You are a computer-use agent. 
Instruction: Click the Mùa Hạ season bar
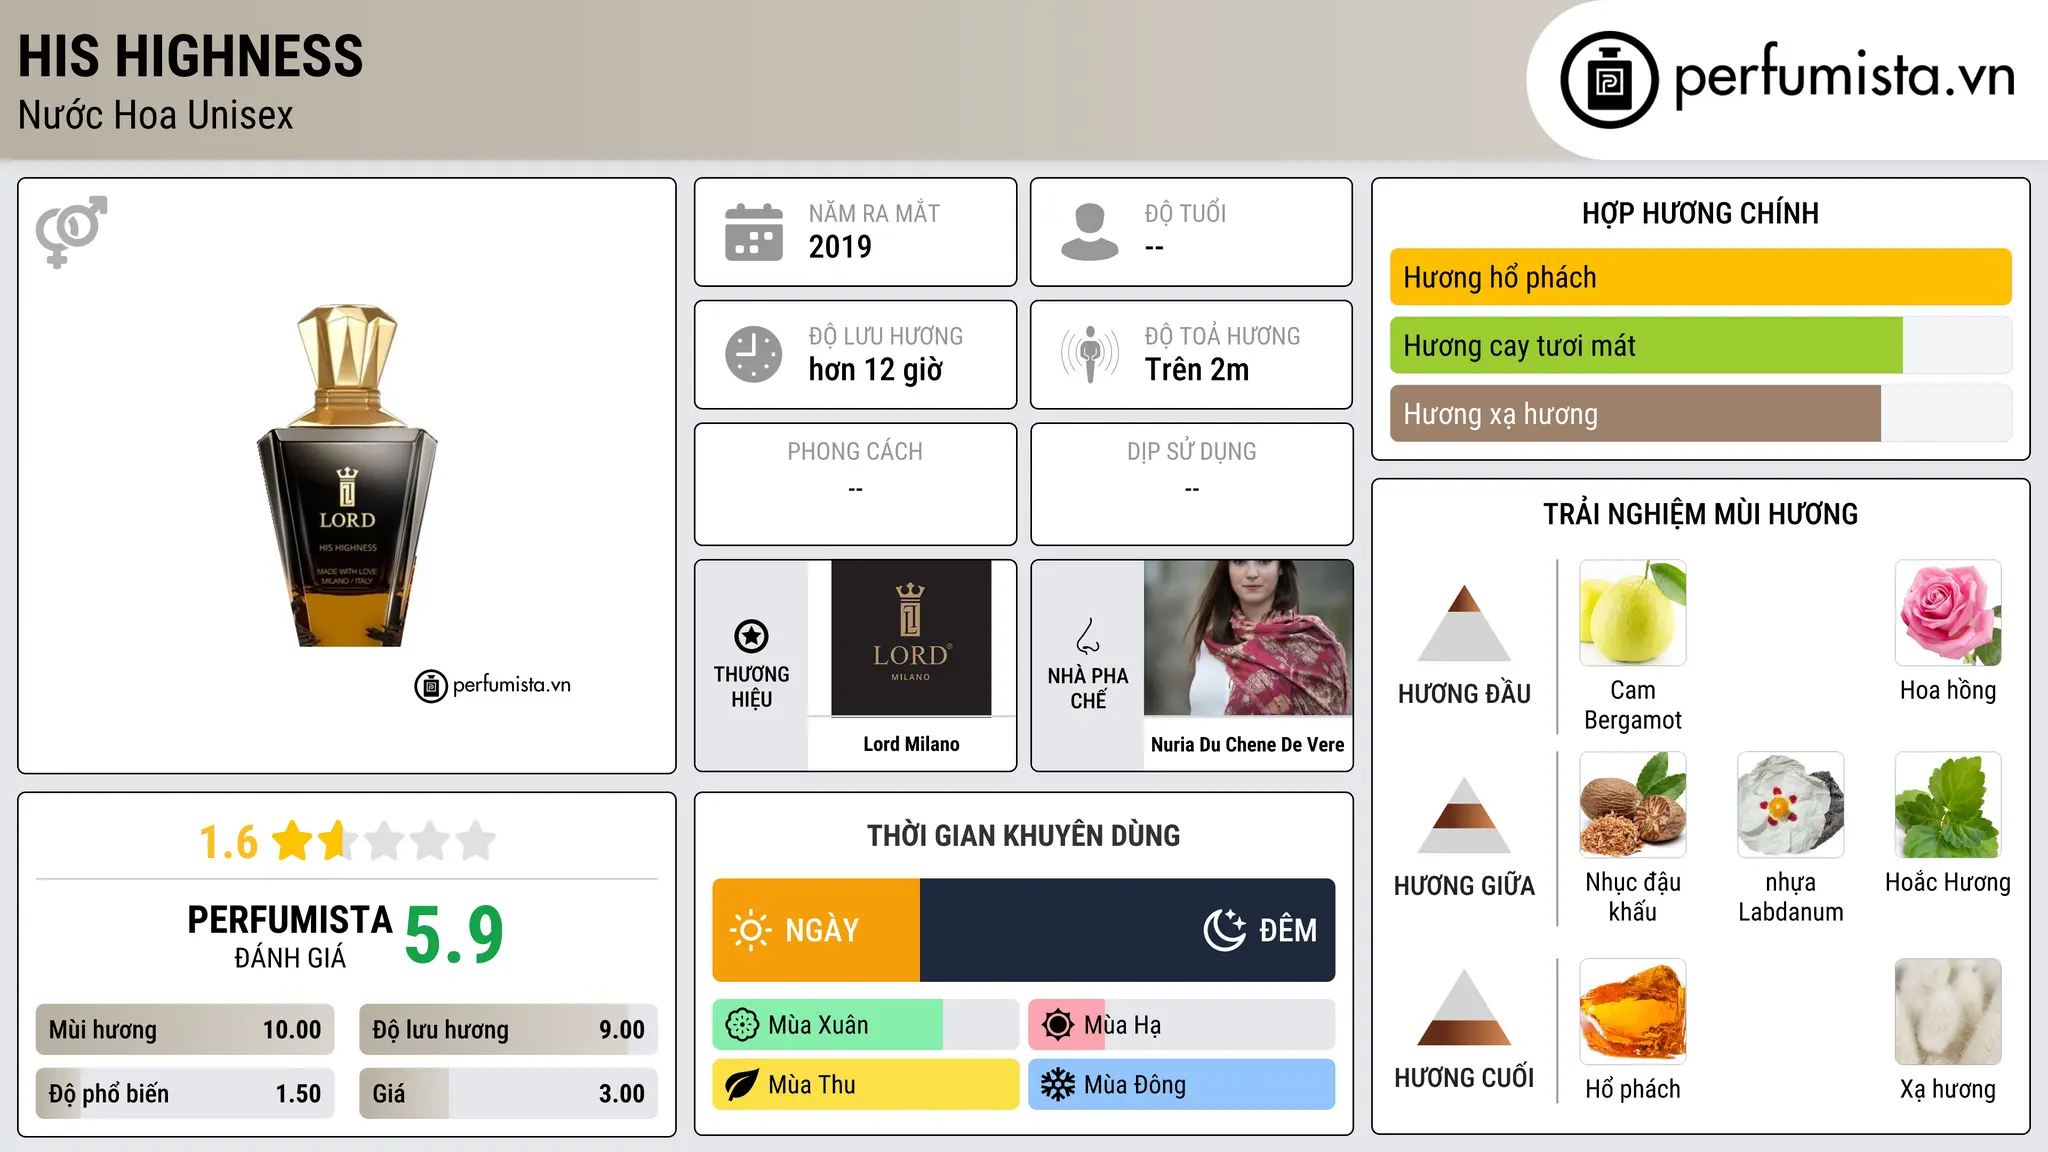coord(1182,1025)
